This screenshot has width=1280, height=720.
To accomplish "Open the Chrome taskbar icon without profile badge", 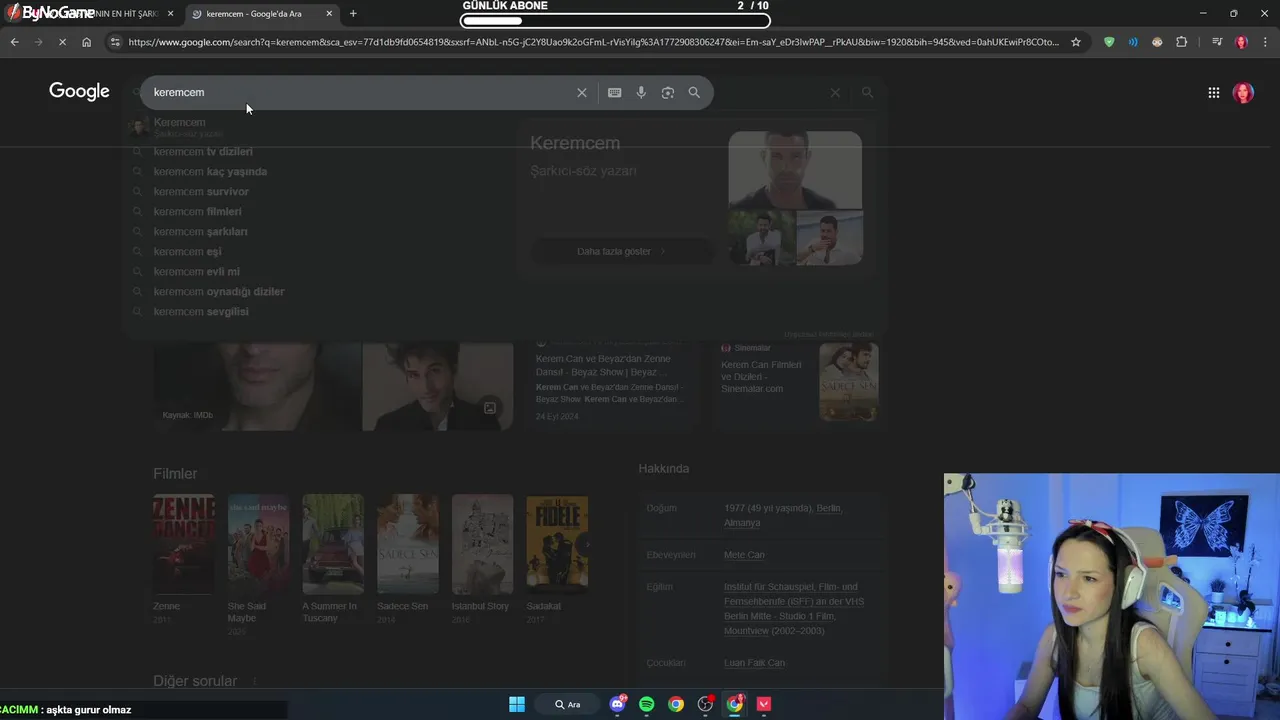I will (676, 704).
